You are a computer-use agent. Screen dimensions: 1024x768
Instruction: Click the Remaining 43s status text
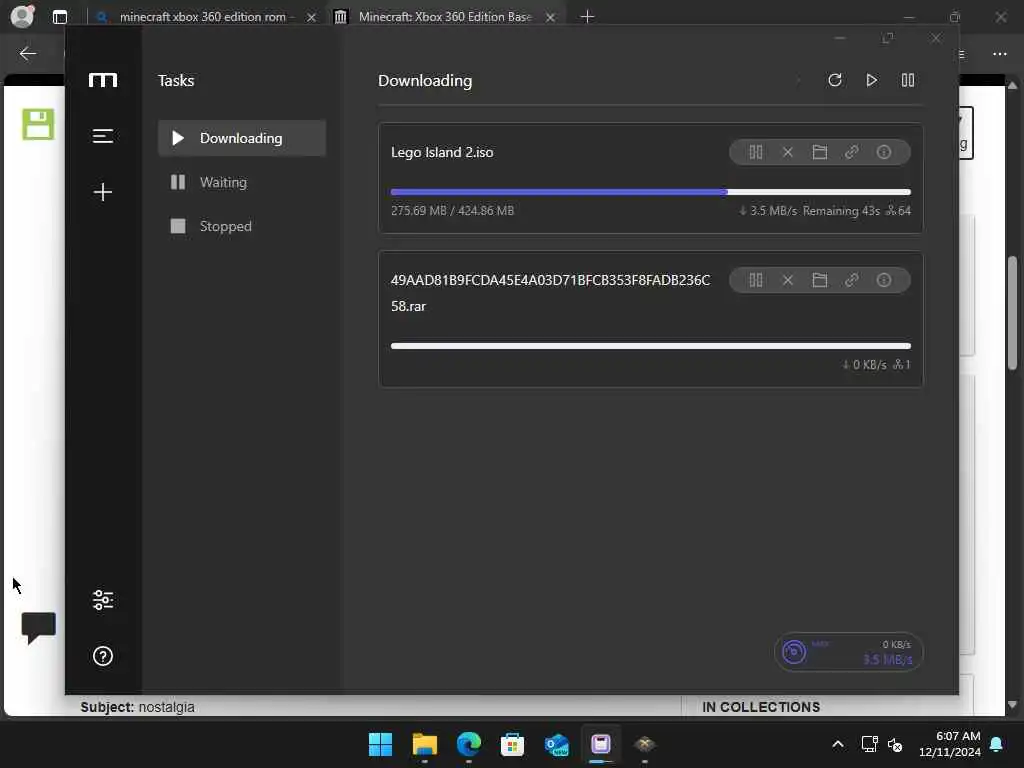841,210
